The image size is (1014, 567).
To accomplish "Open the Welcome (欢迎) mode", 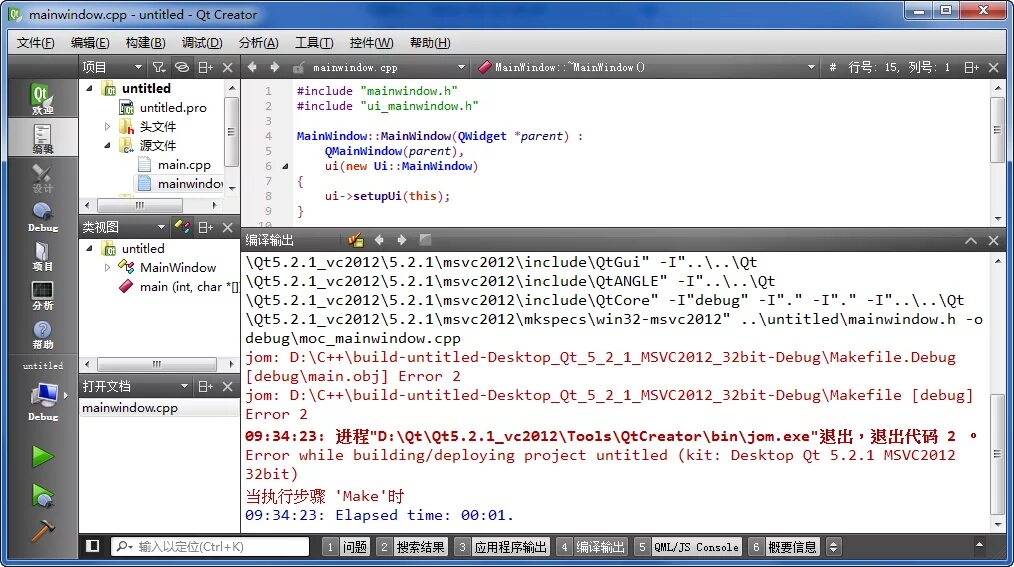I will (x=42, y=99).
